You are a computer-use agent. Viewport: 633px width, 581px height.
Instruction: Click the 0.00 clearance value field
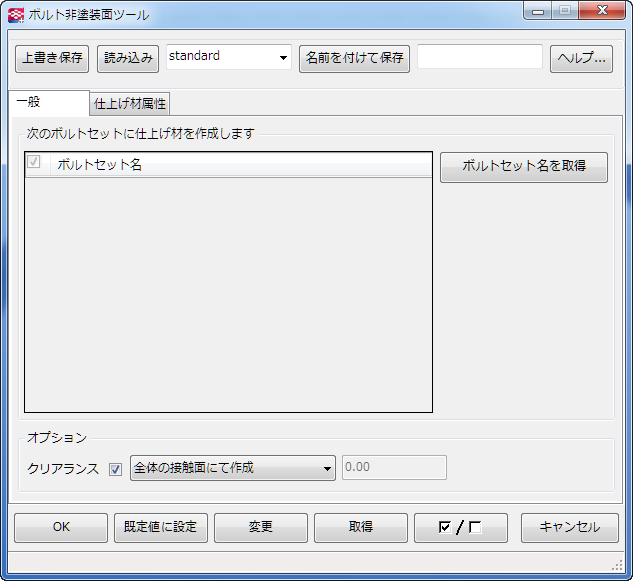pyautogui.click(x=394, y=468)
